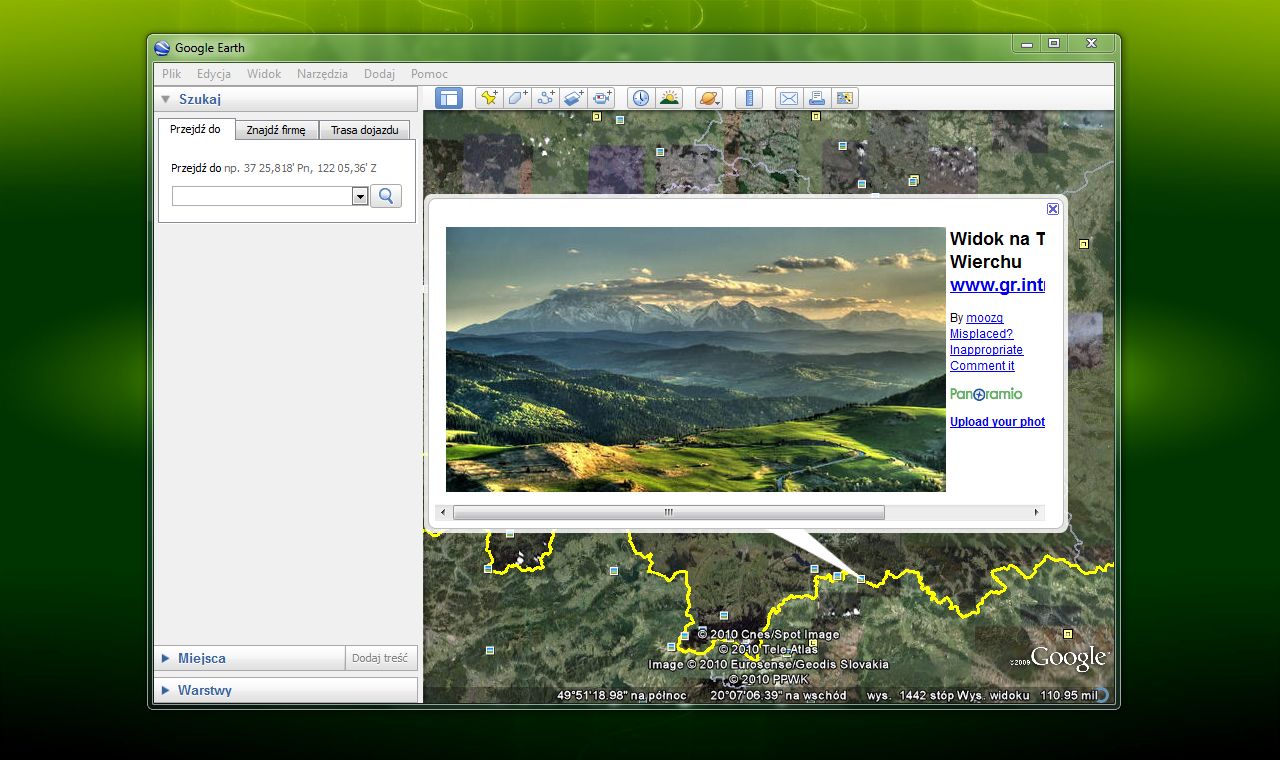1280x760 pixels.
Task: Click the photo marker at balloon pointer tip
Action: tap(860, 579)
